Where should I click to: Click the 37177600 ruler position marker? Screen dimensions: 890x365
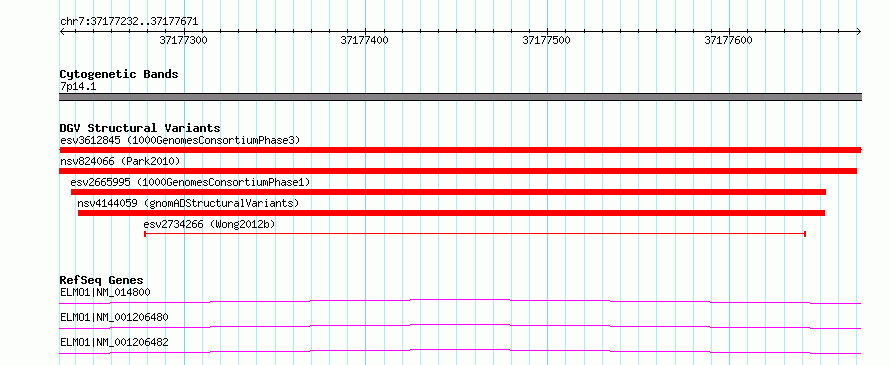pos(728,40)
